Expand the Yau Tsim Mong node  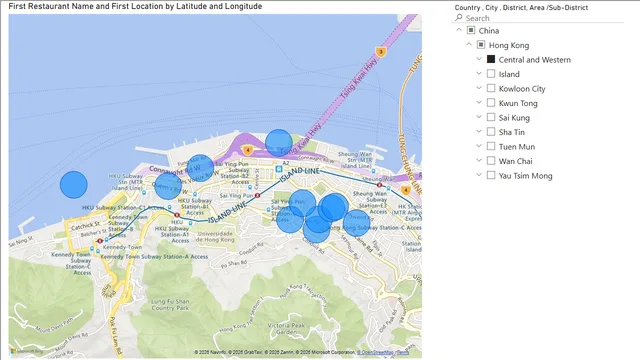coord(479,175)
